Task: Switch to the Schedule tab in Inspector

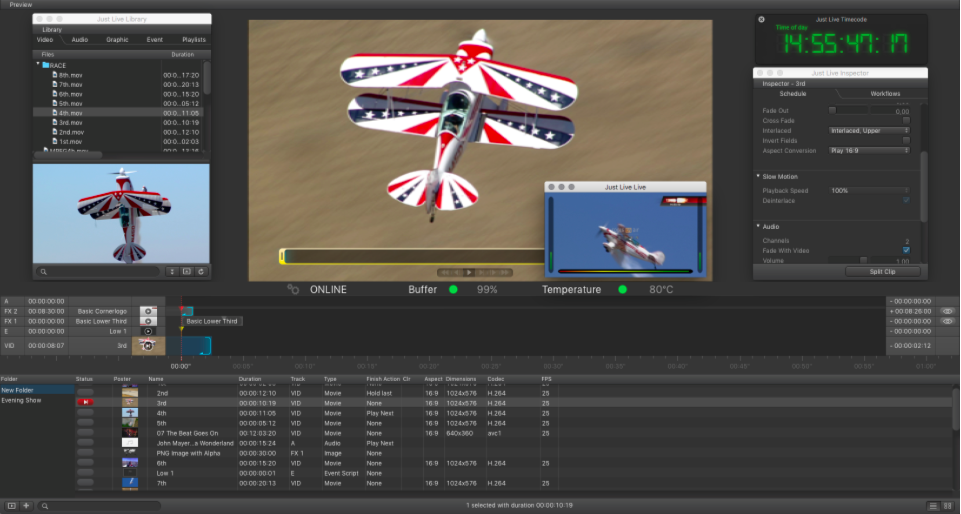Action: (792, 94)
